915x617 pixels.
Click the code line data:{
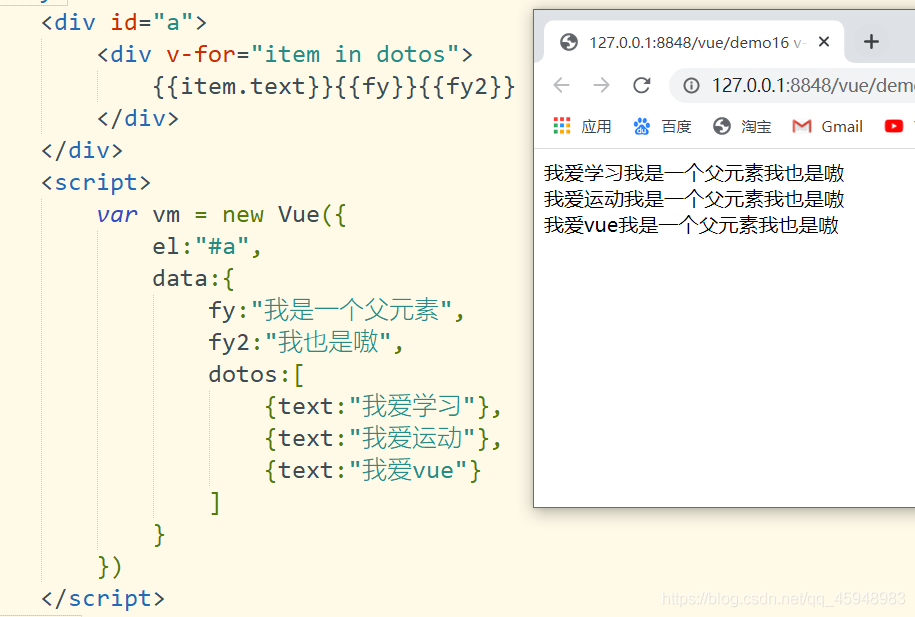click(x=193, y=278)
